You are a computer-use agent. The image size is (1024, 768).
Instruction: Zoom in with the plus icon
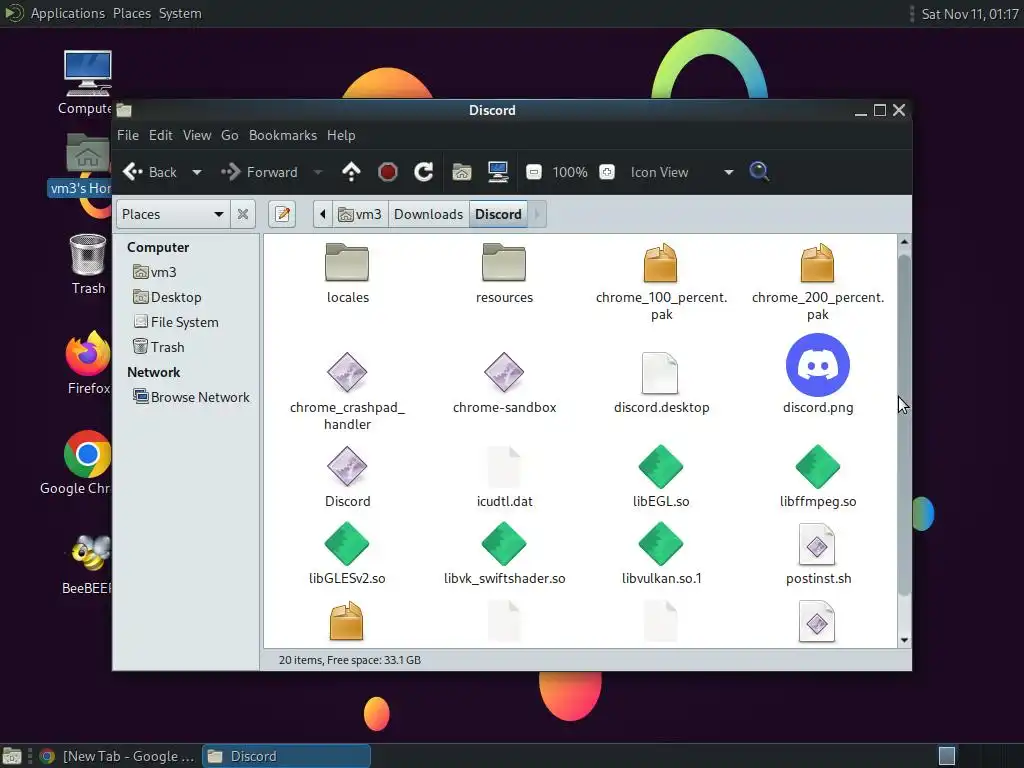tap(607, 172)
